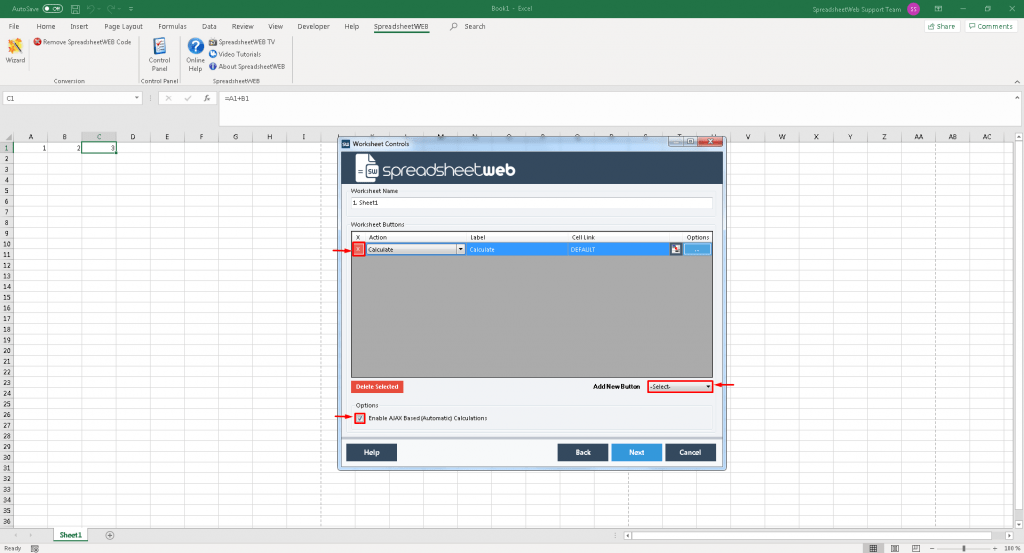Click the Worksheet Name field
The width and height of the screenshot is (1024, 553).
531,203
